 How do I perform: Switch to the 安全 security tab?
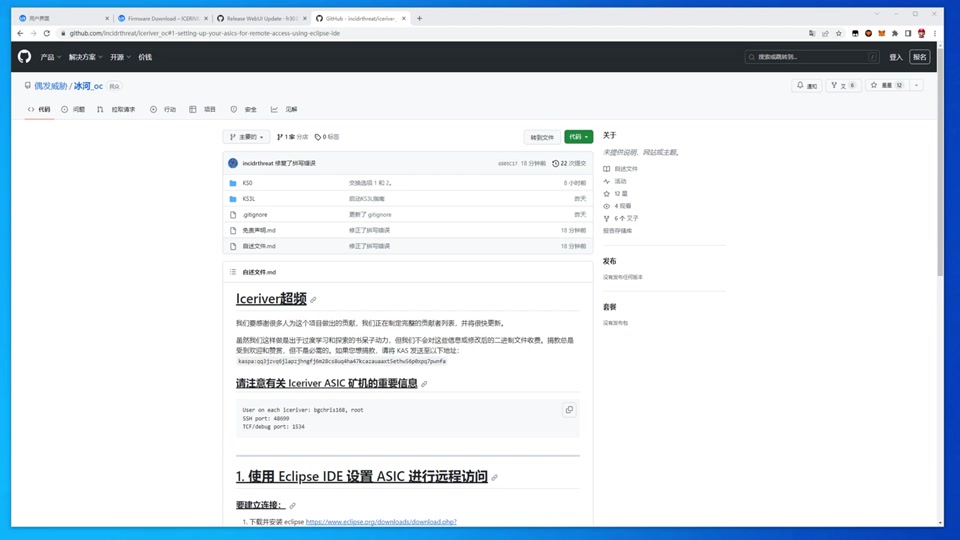[x=244, y=109]
